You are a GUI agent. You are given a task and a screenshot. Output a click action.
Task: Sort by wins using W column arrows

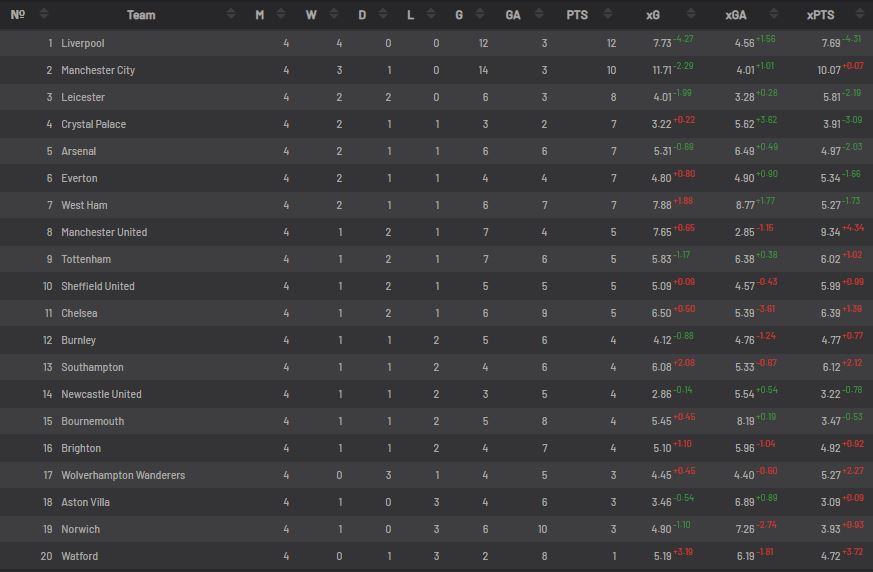(334, 14)
